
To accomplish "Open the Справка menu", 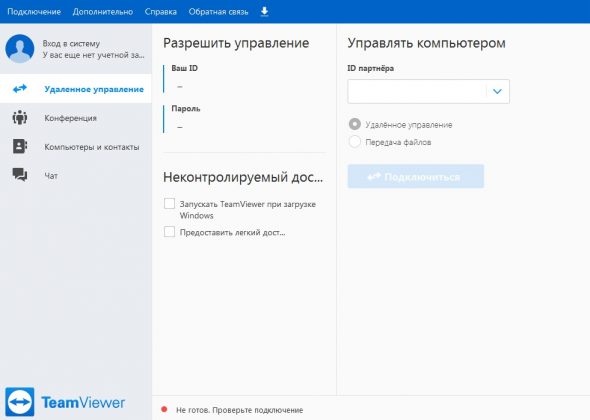I will pos(161,12).
